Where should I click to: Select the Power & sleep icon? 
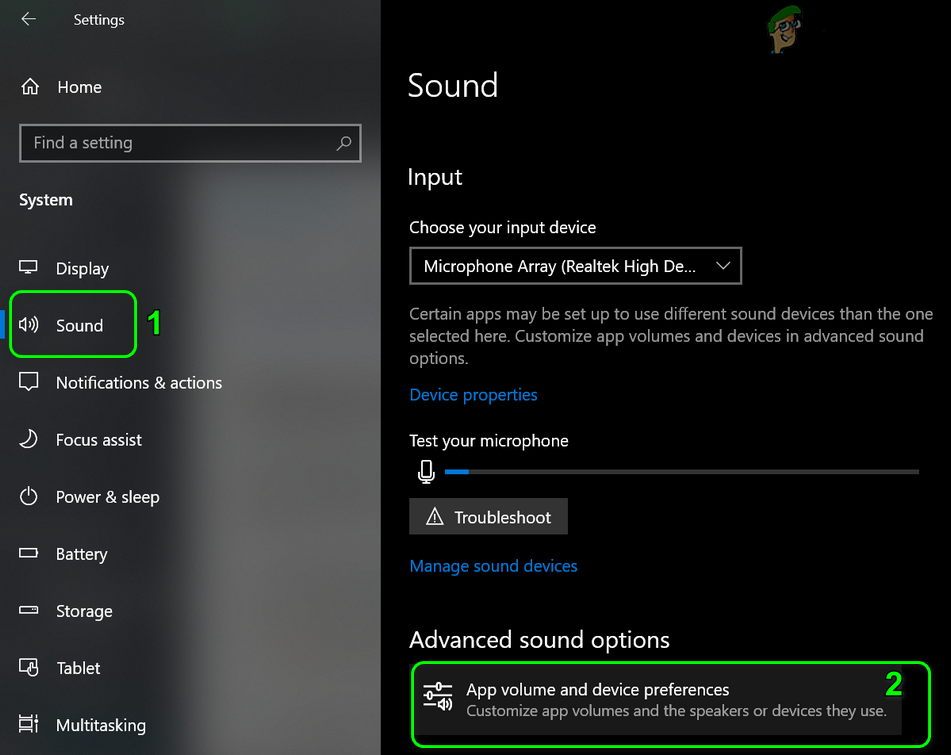coord(29,497)
